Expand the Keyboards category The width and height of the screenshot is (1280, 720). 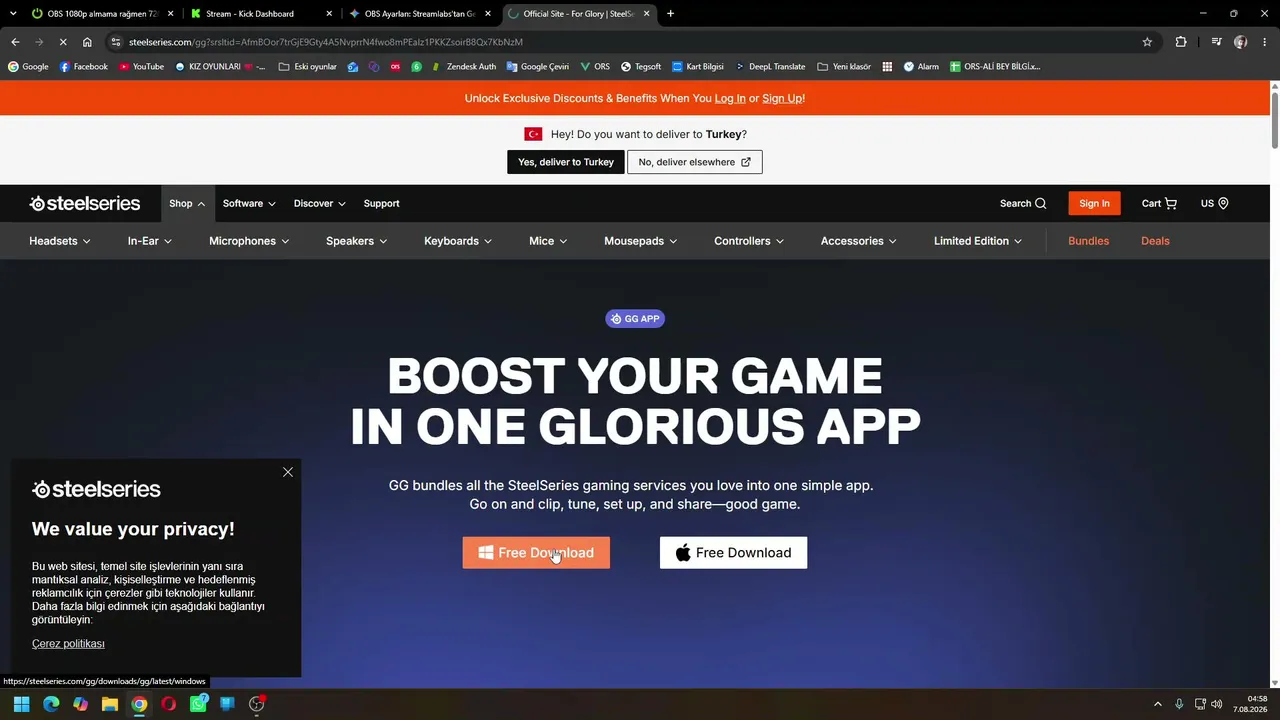459,241
